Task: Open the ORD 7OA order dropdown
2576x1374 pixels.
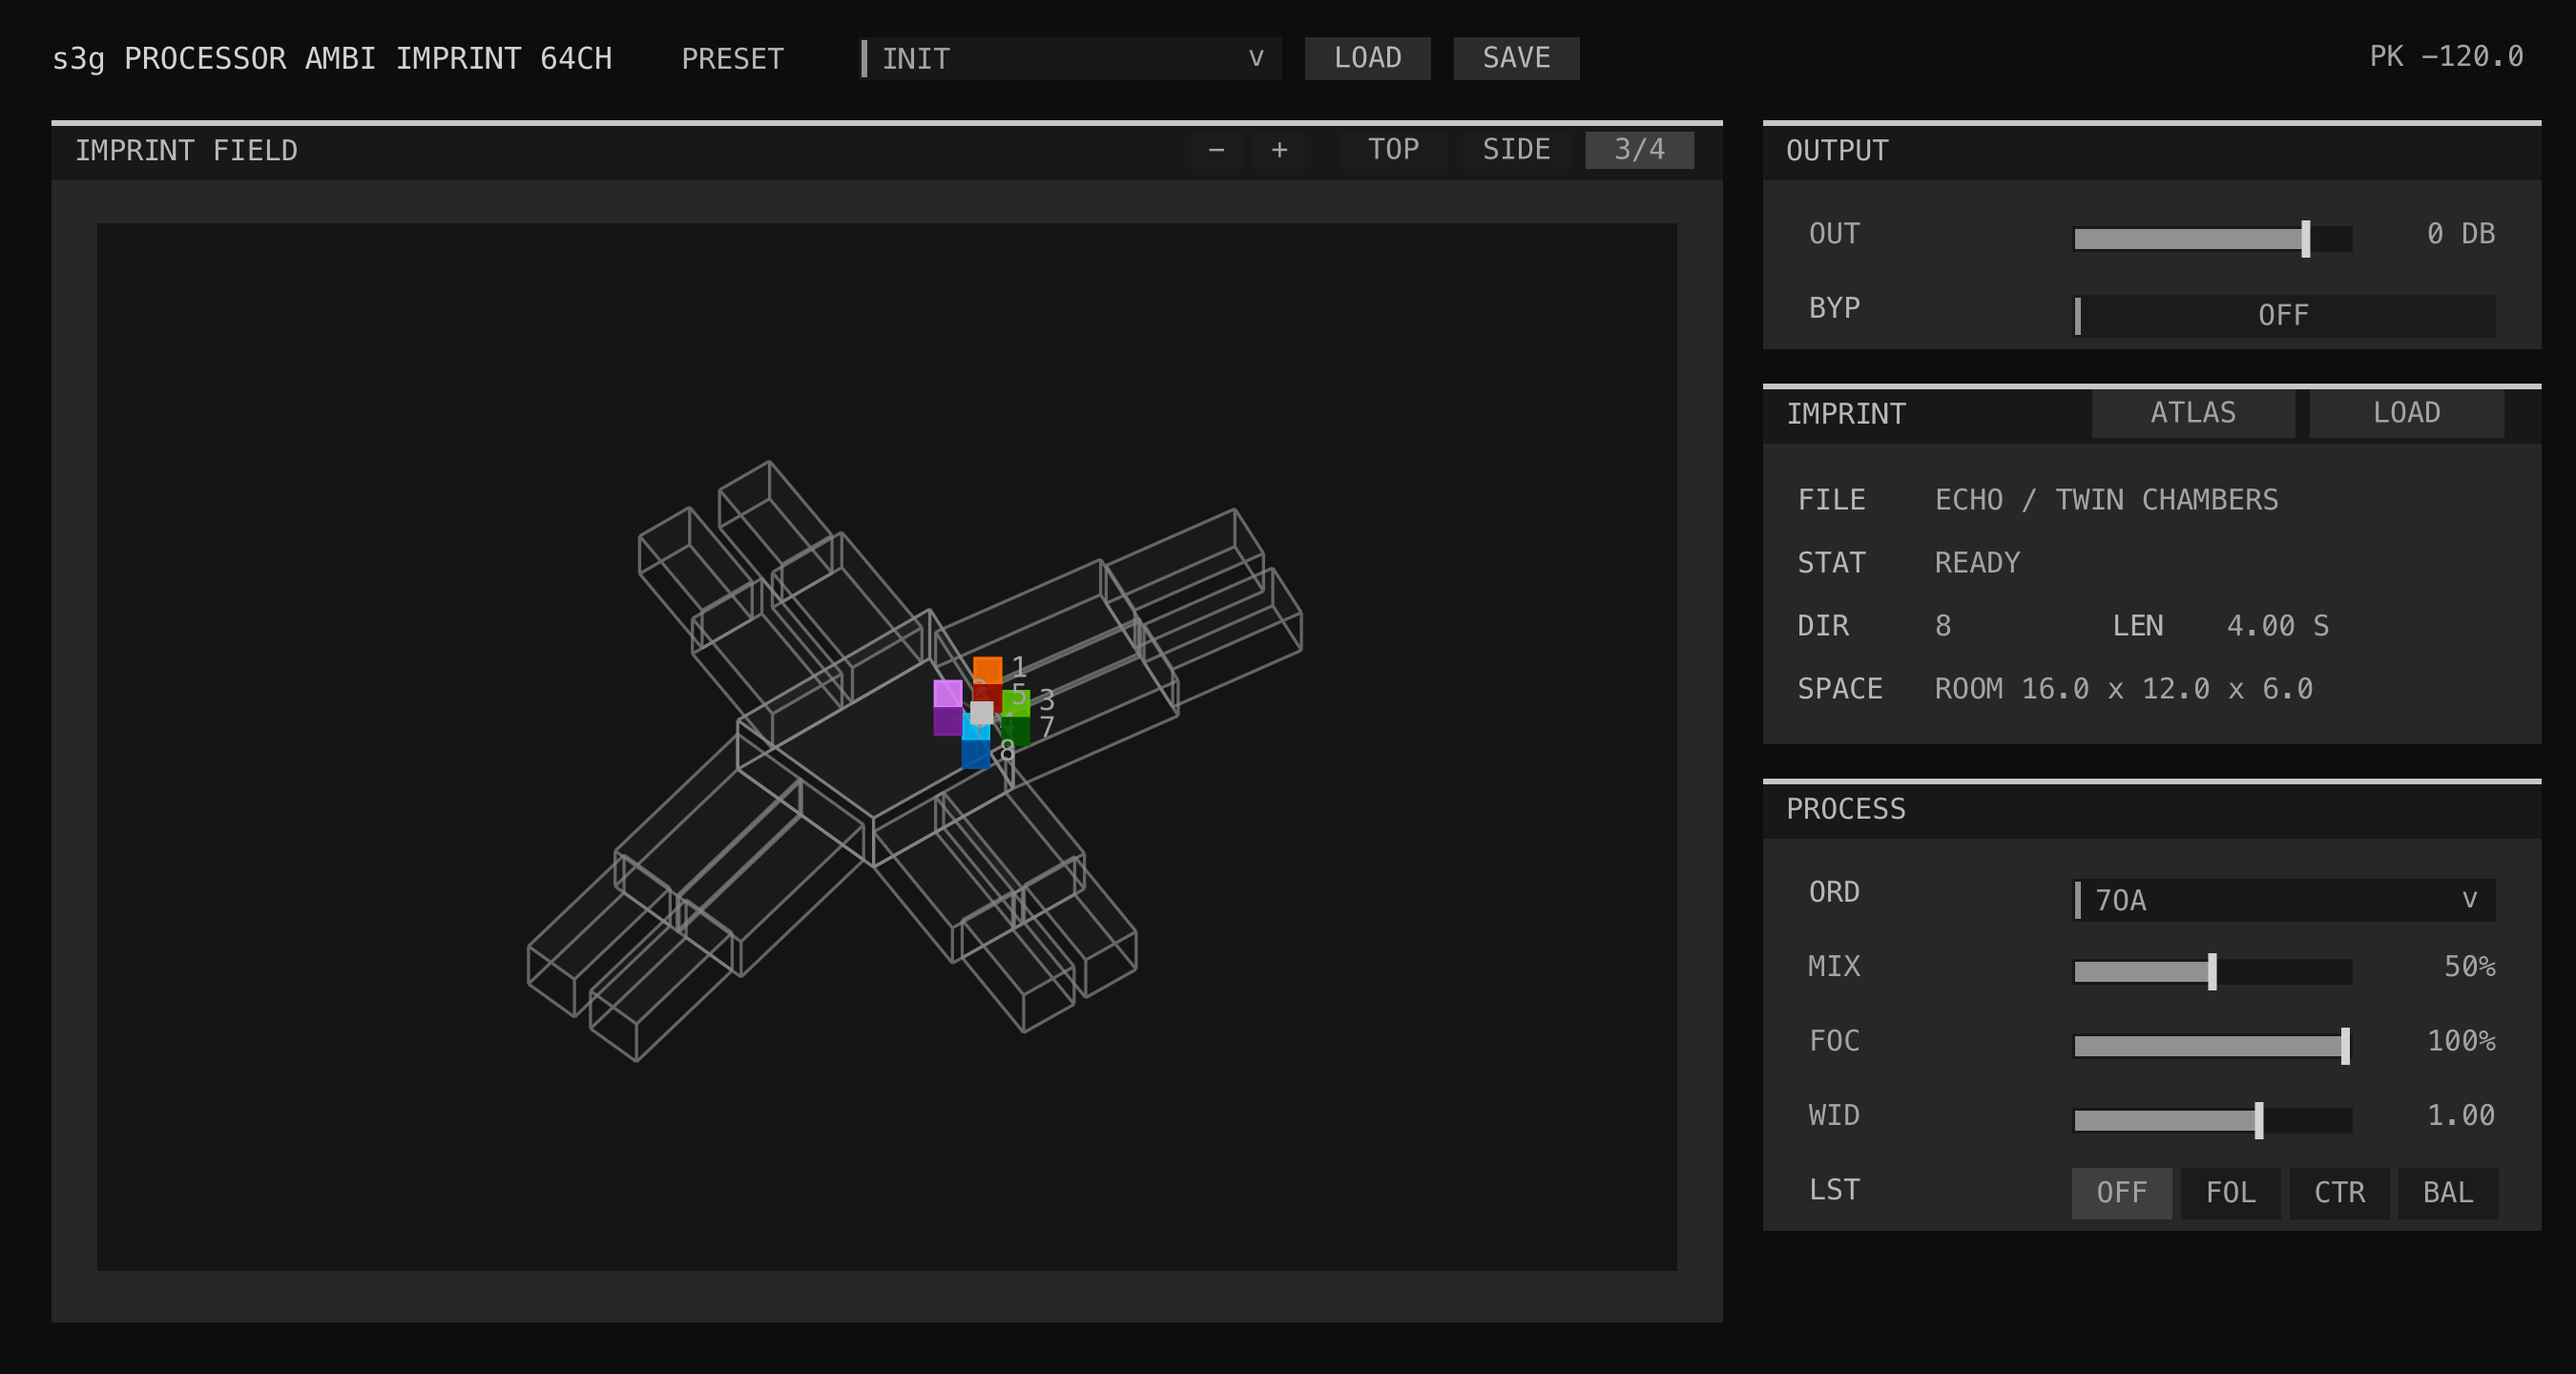Action: pyautogui.click(x=2284, y=900)
